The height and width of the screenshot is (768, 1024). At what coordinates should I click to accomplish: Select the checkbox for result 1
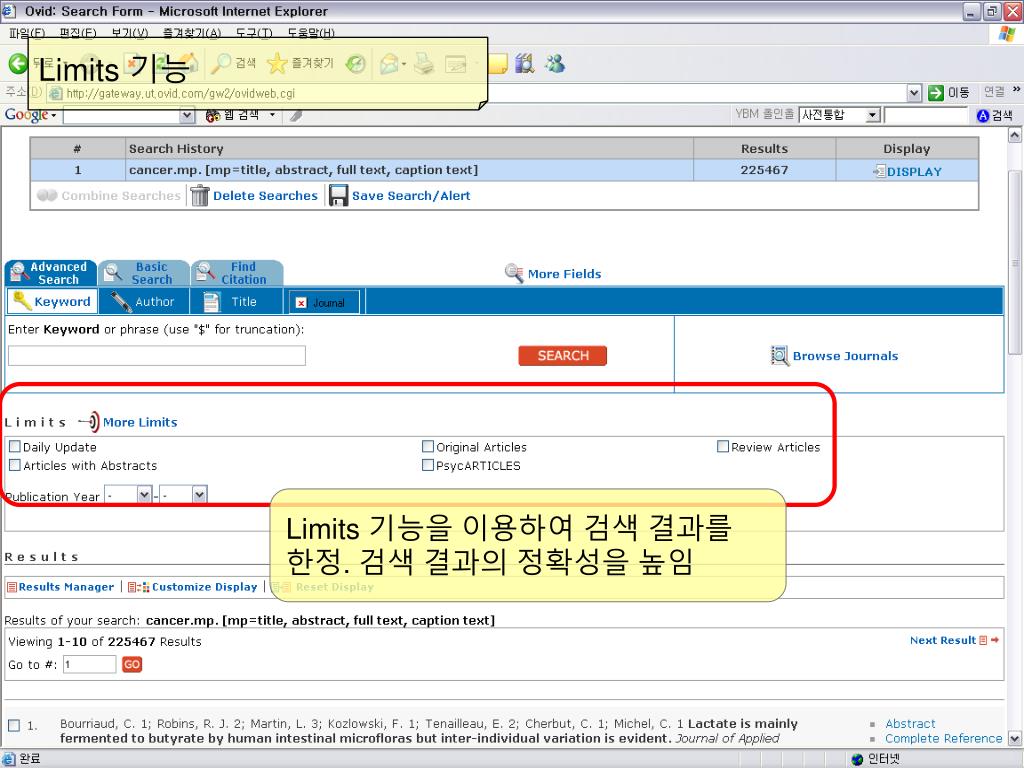click(14, 725)
